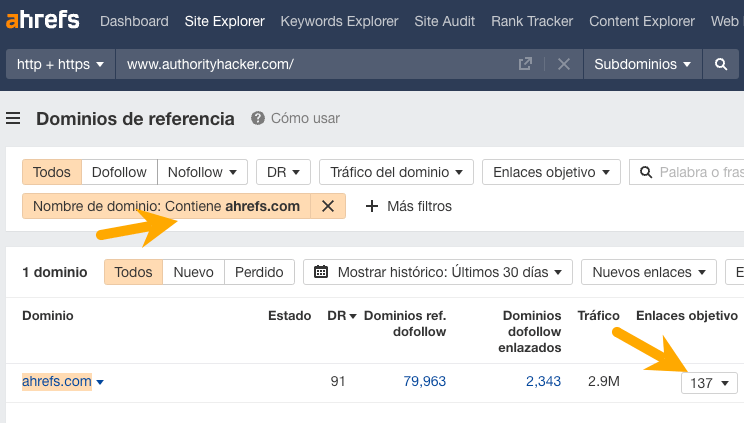Image resolution: width=744 pixels, height=423 pixels.
Task: Click the search icon in keyword field
Action: click(646, 172)
